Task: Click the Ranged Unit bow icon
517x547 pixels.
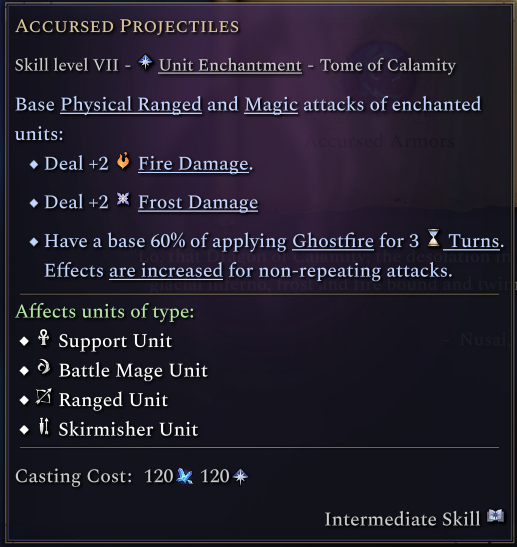Action: [x=44, y=397]
